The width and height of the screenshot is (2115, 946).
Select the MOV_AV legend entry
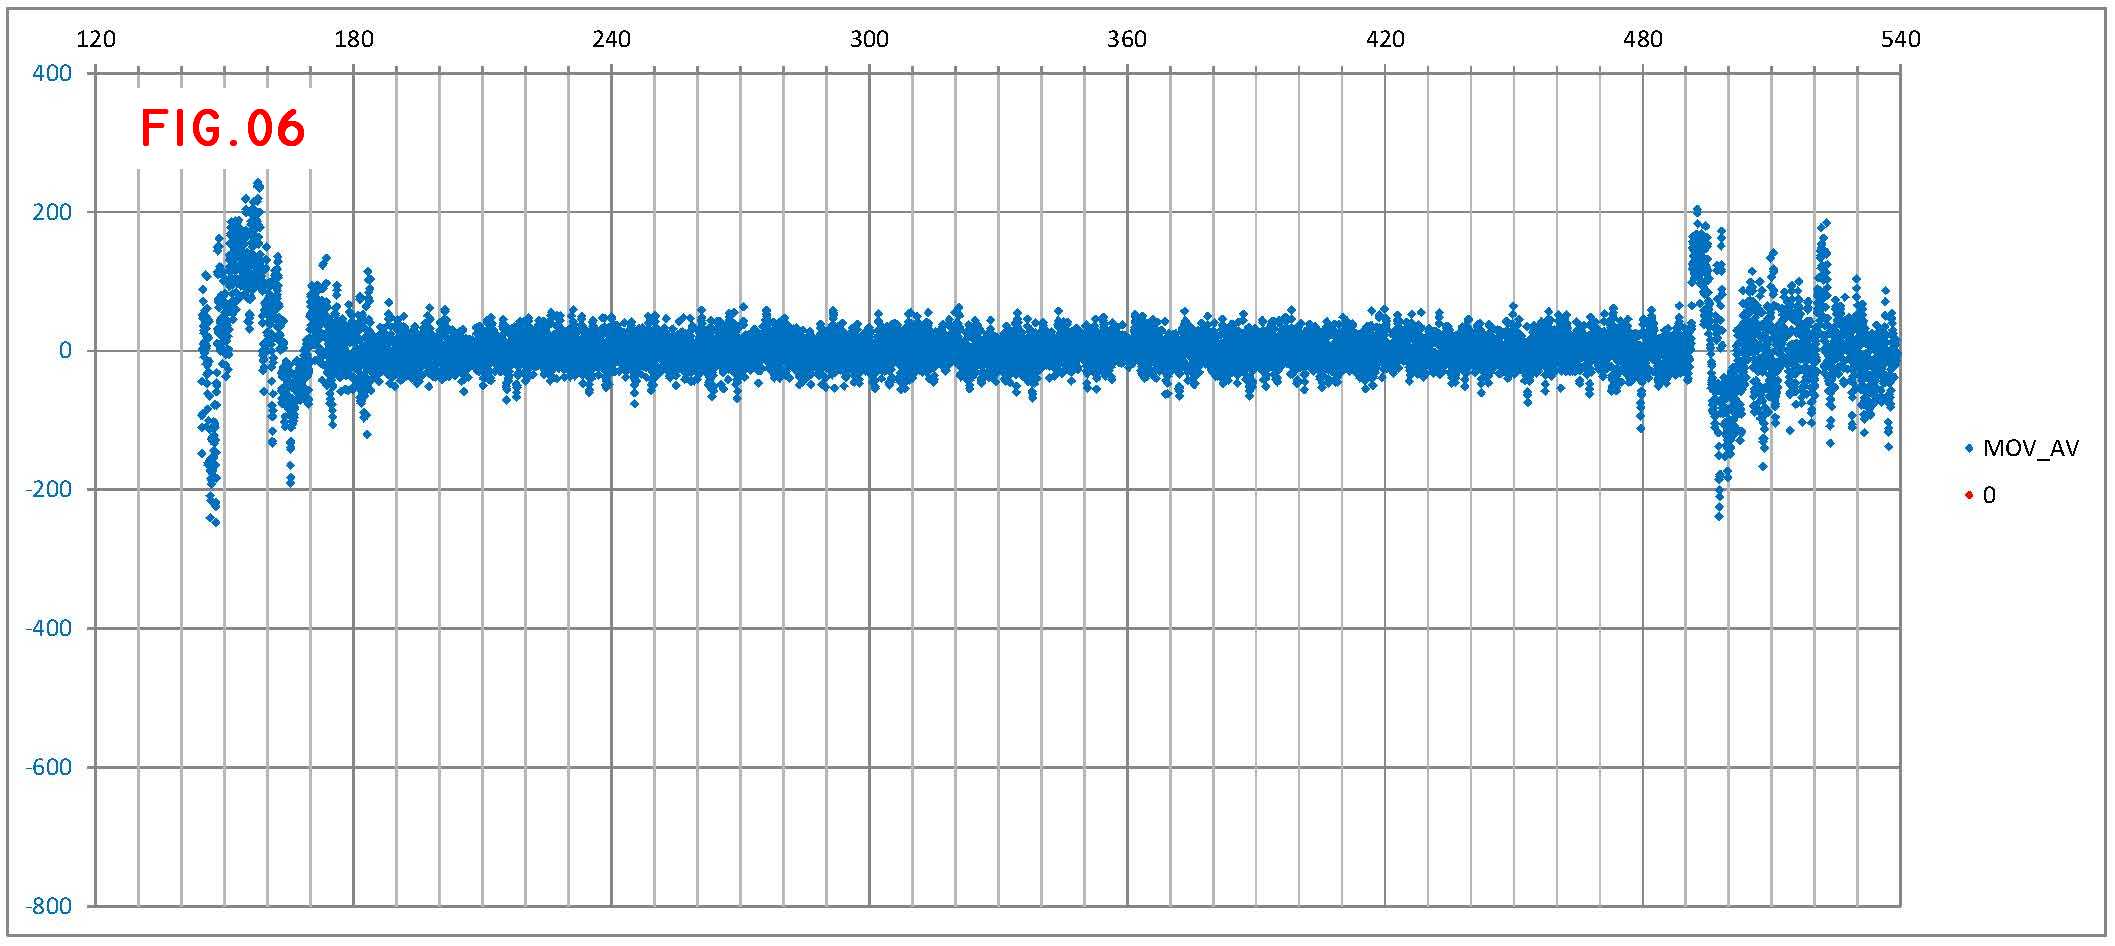point(2021,449)
